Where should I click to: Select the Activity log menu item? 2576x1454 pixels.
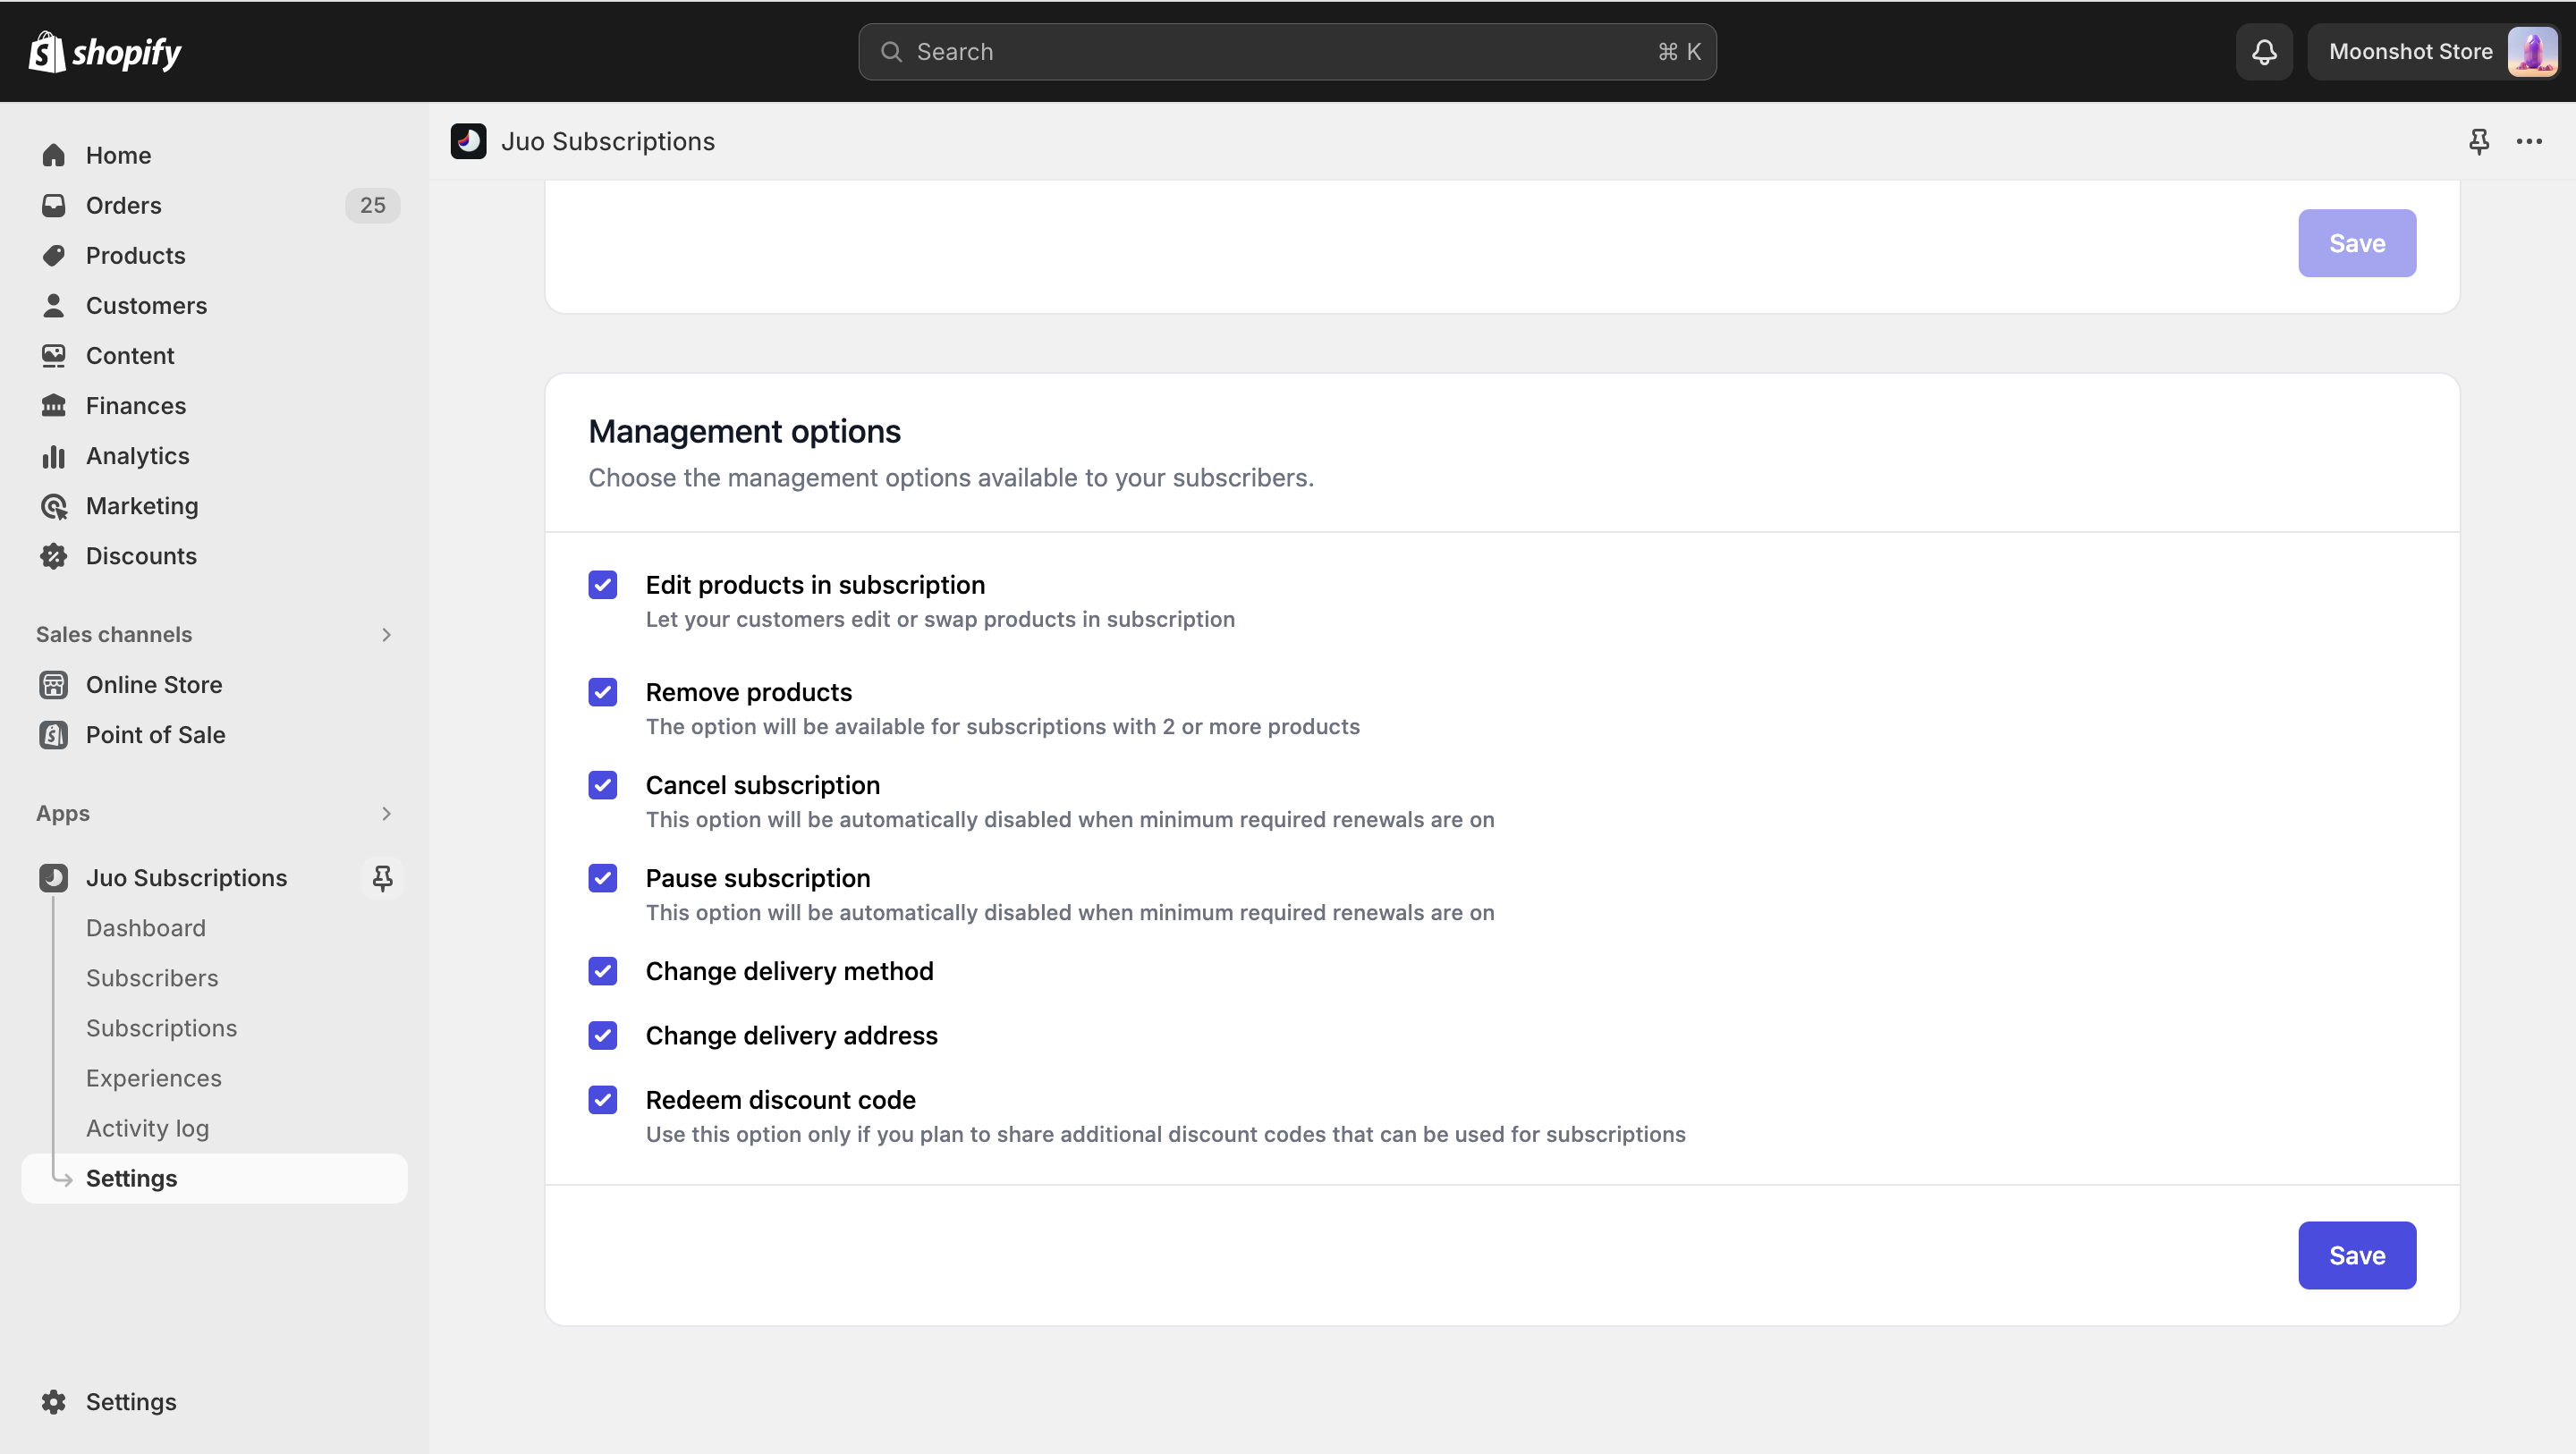(147, 1127)
